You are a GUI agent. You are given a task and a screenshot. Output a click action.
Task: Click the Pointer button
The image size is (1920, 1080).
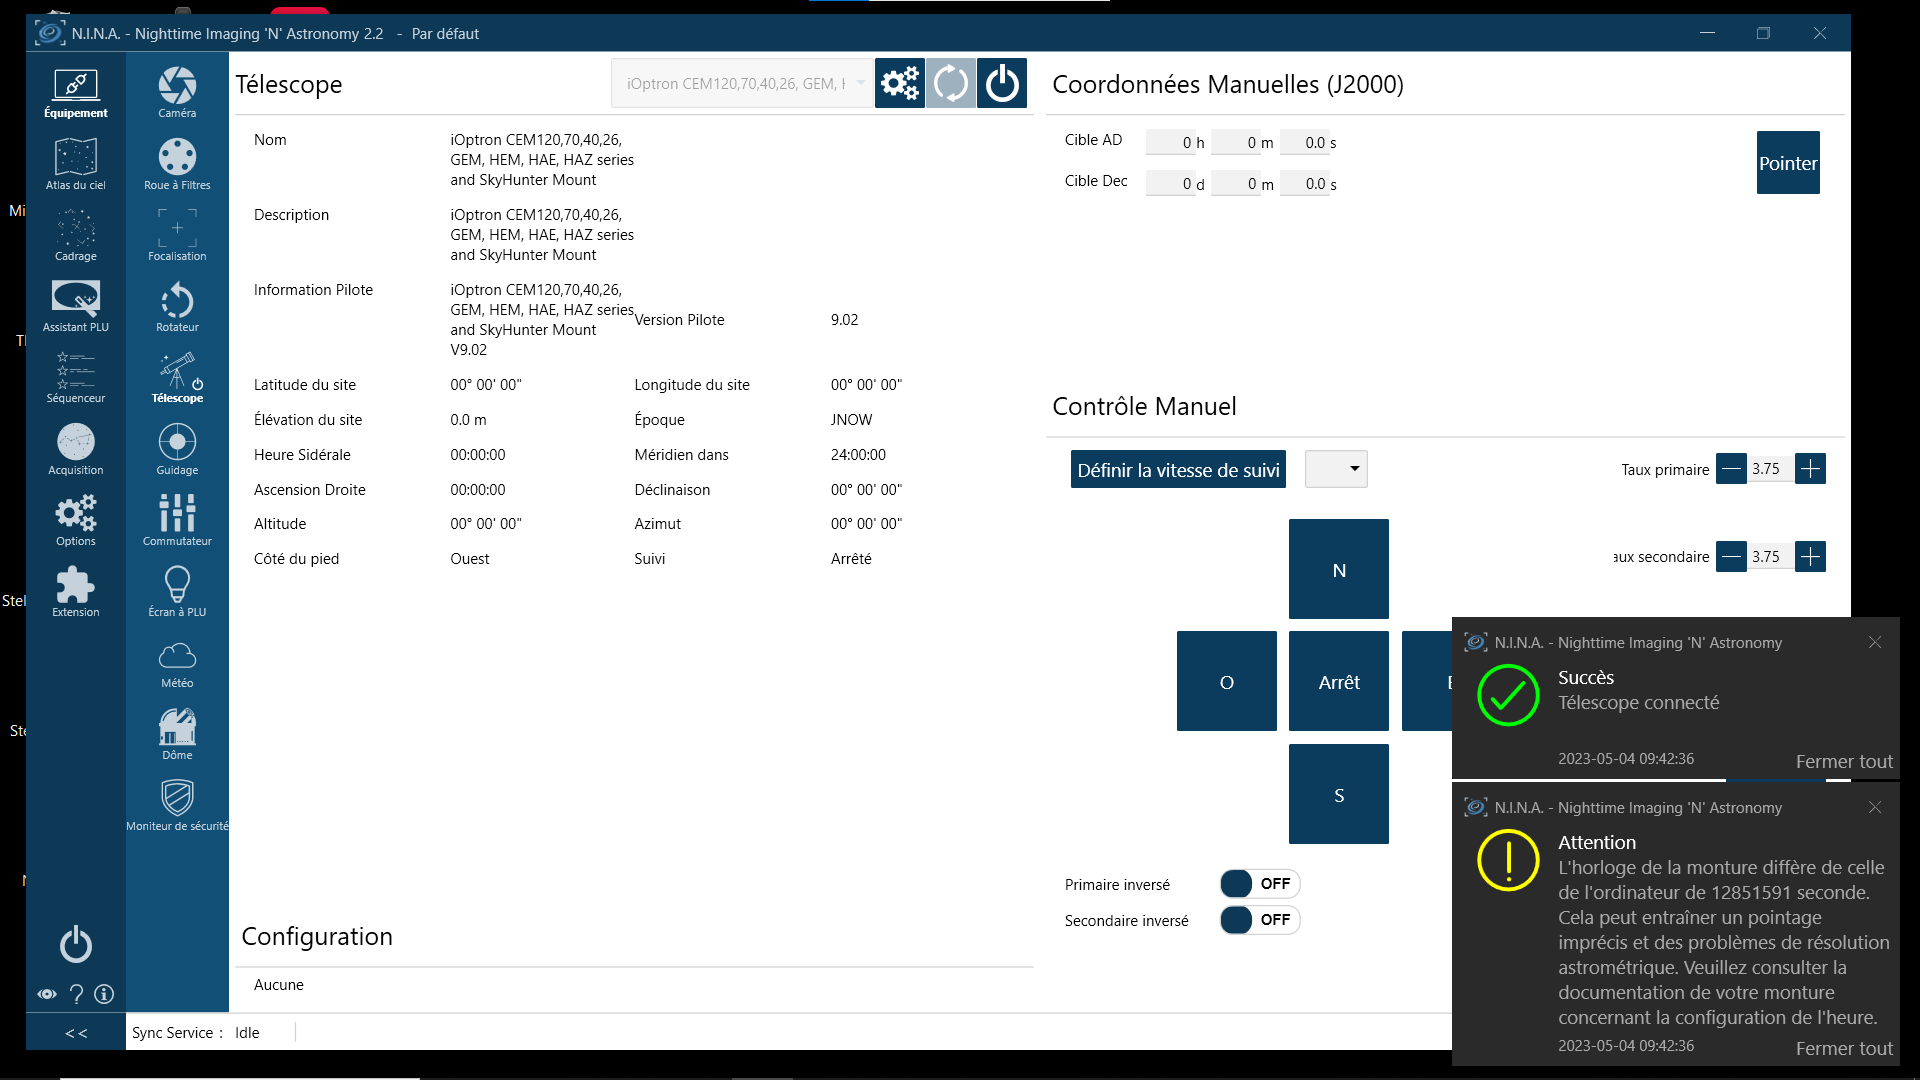coord(1788,163)
